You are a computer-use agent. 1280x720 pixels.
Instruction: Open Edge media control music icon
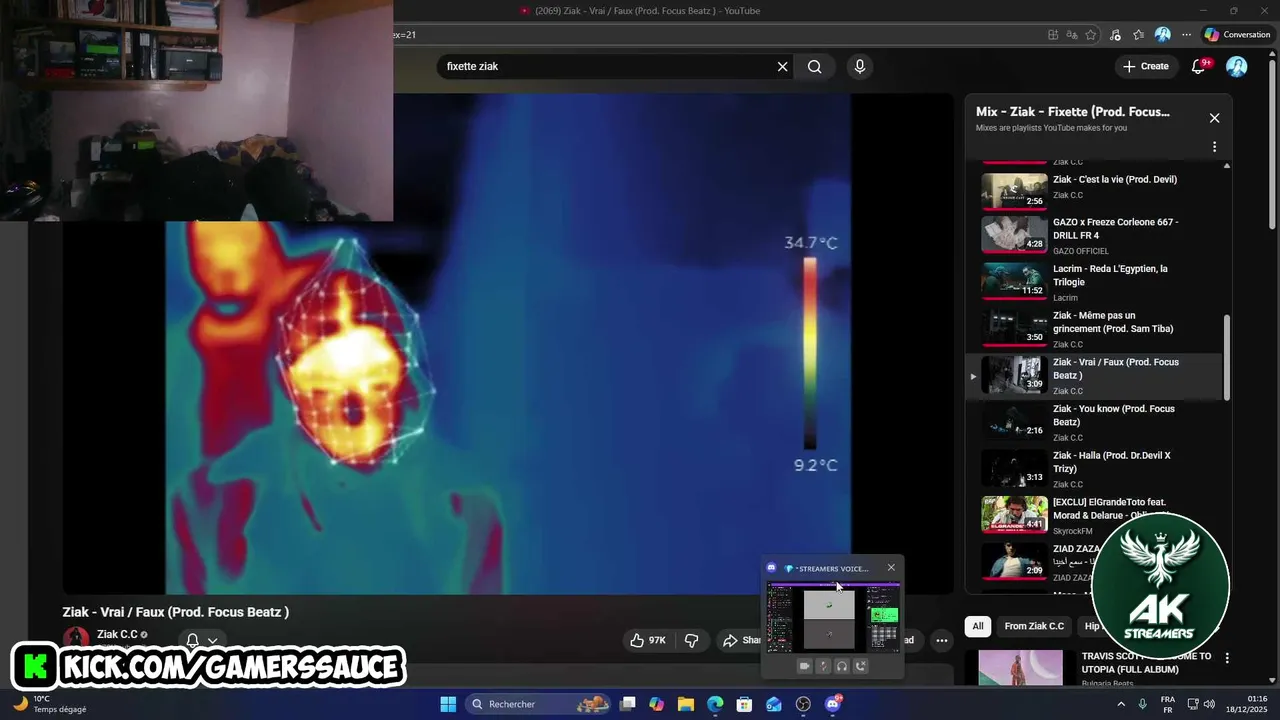[x=1115, y=34]
